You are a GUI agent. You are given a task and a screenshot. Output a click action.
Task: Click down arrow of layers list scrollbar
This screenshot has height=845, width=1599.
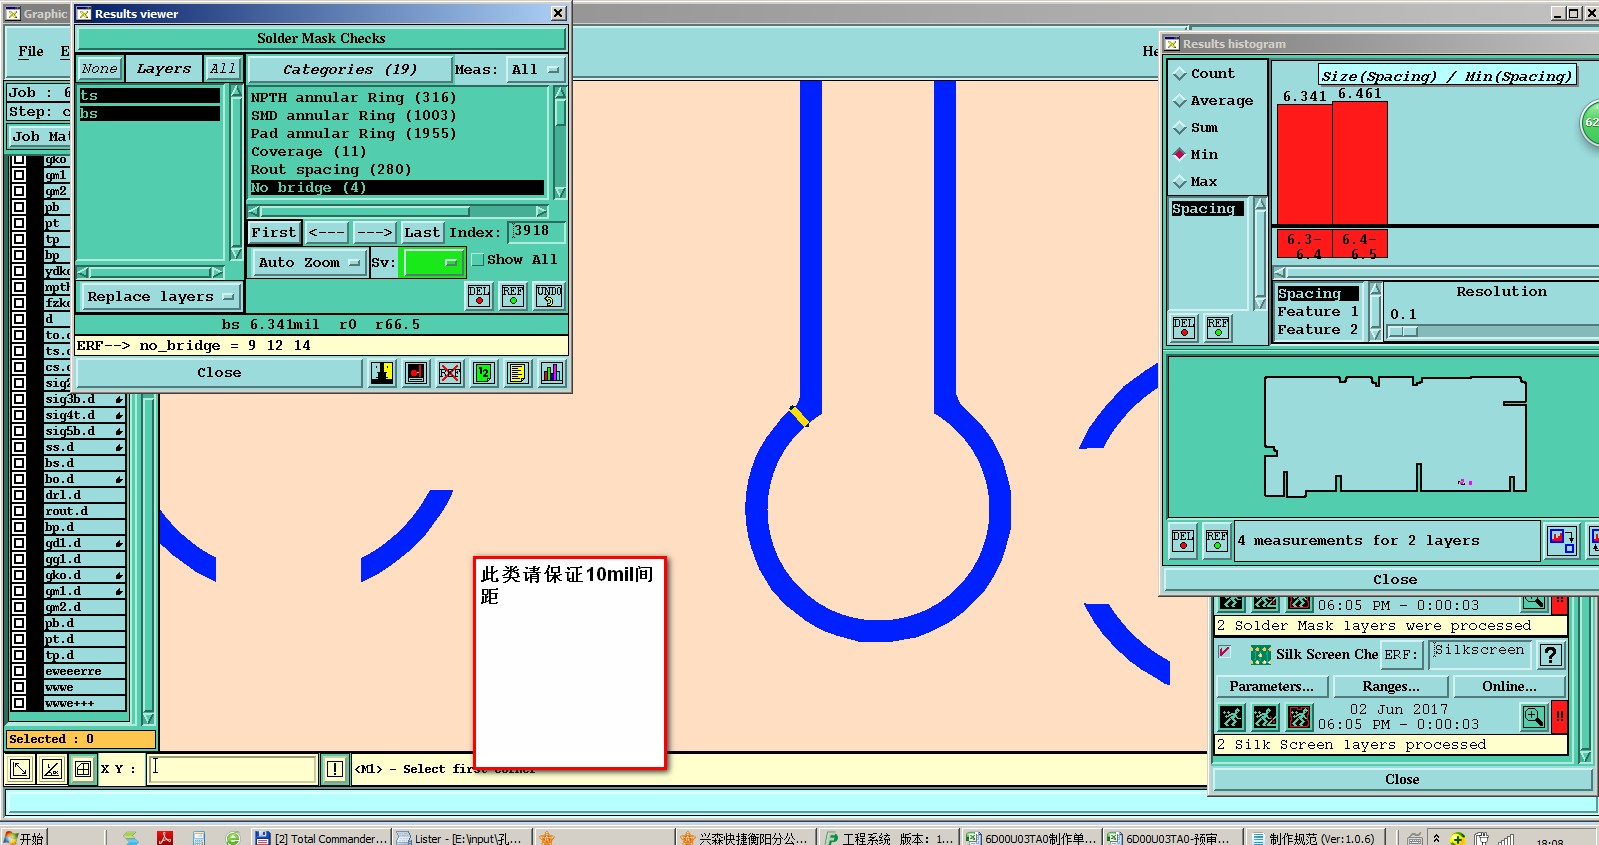(x=236, y=254)
